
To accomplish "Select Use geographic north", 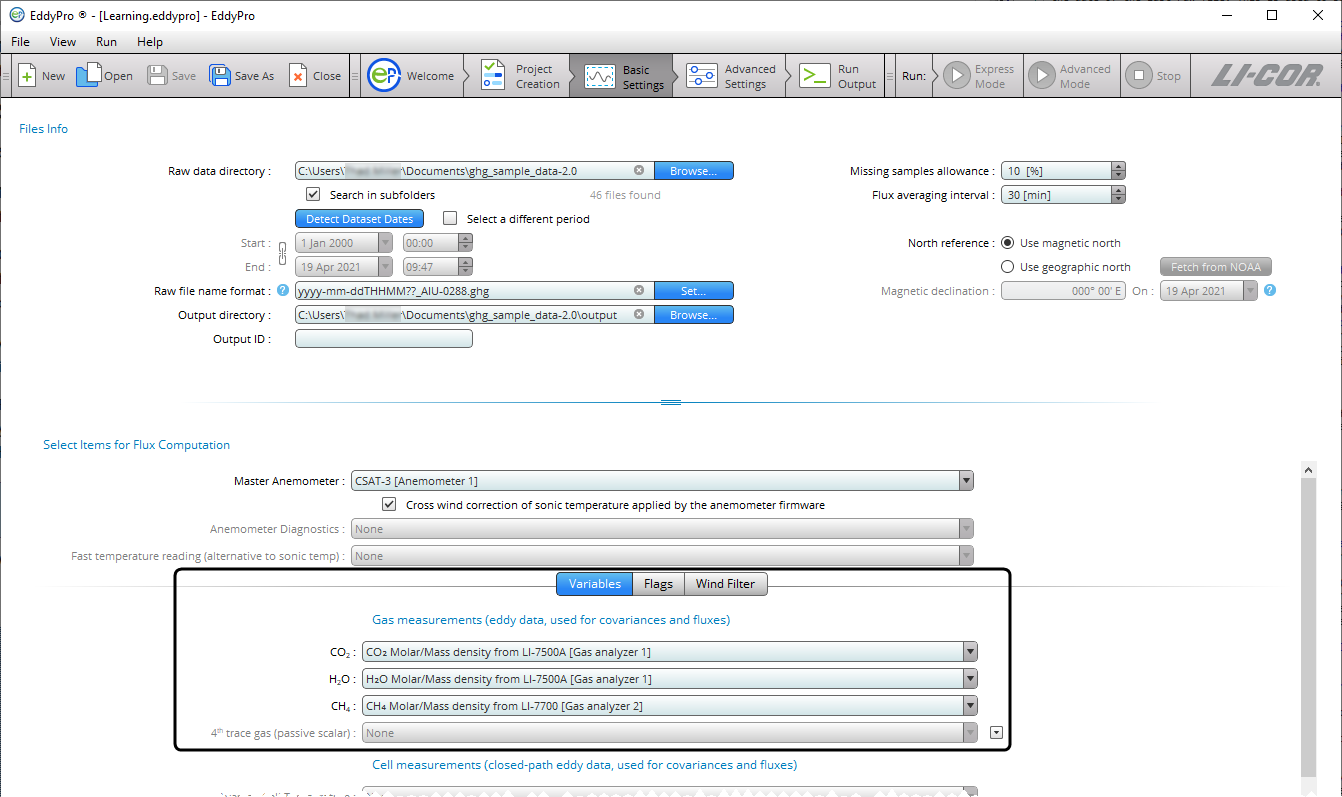I will point(1007,267).
